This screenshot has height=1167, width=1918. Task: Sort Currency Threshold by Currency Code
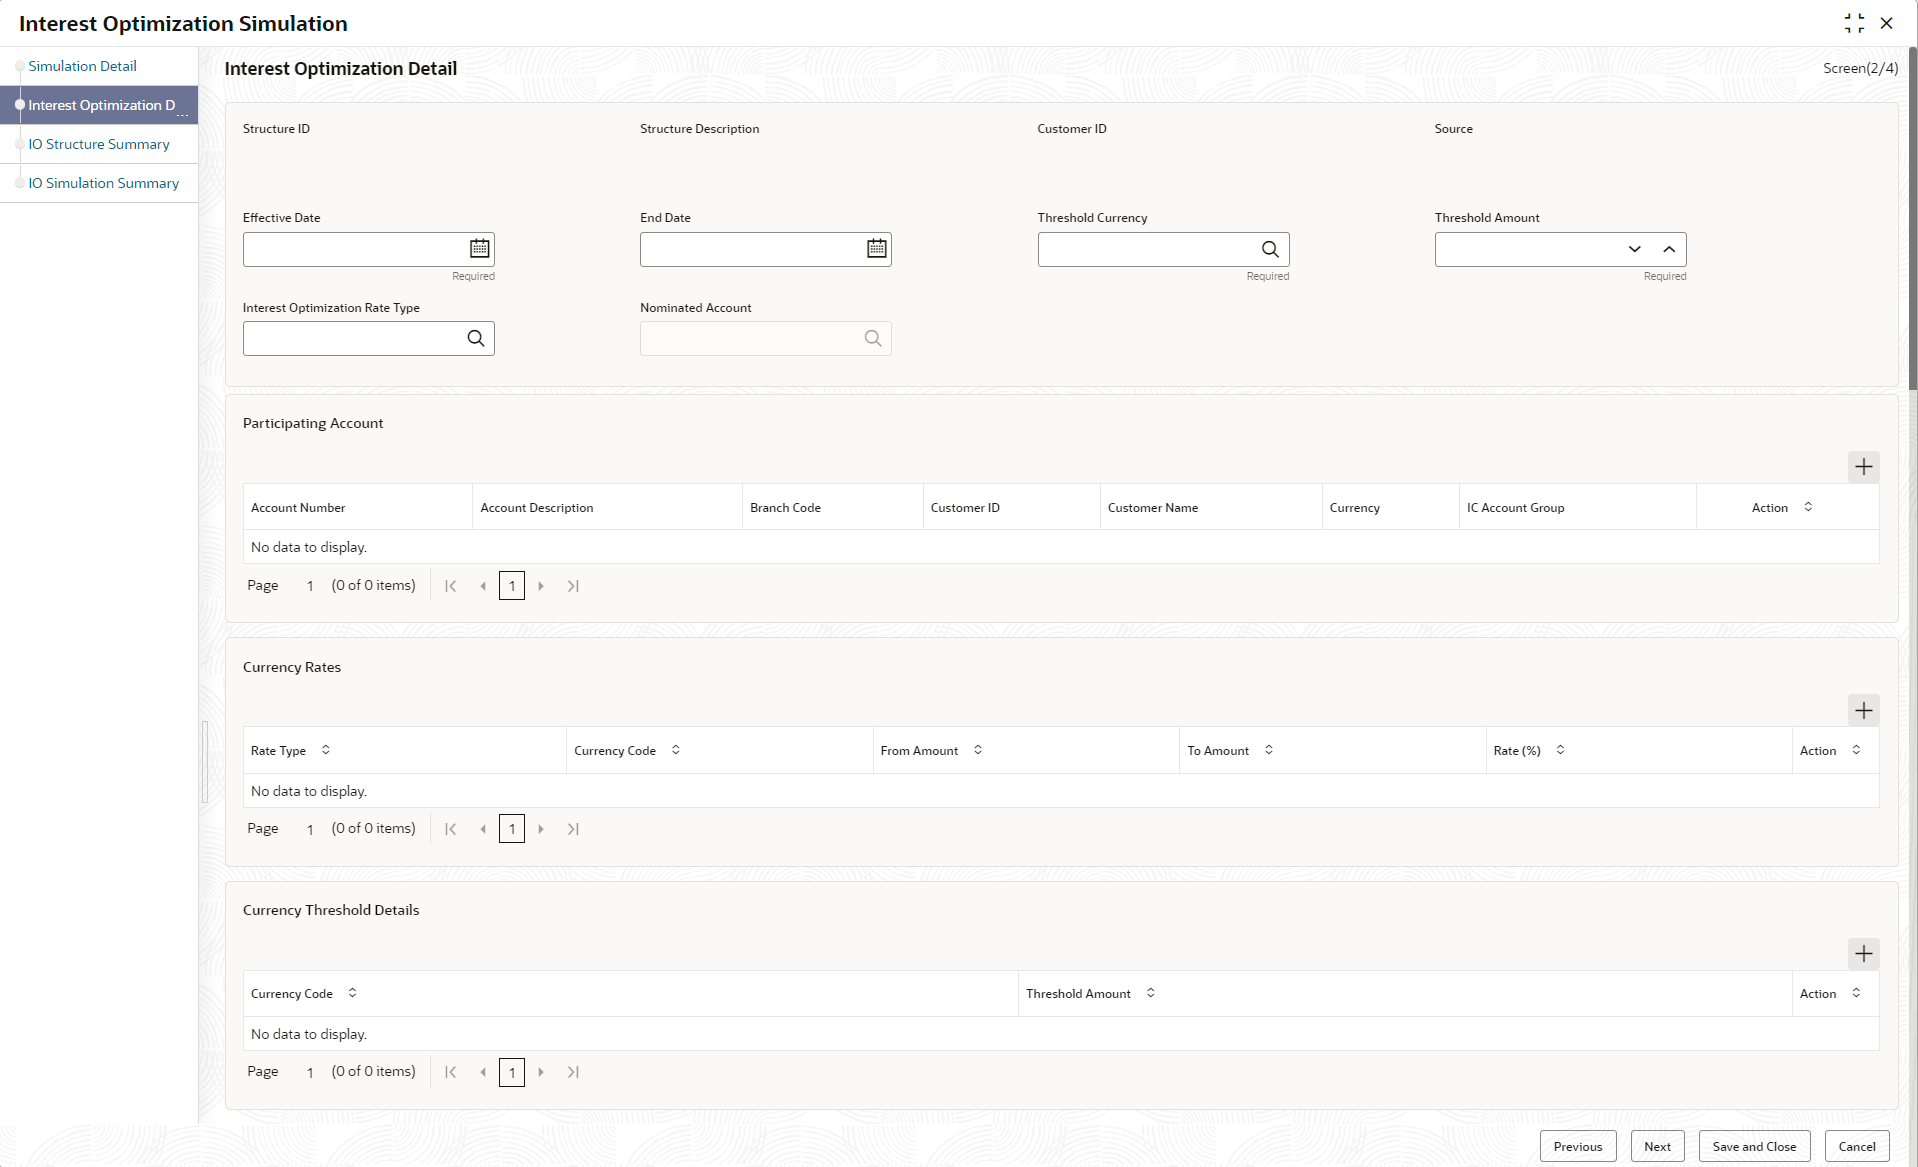pos(352,993)
